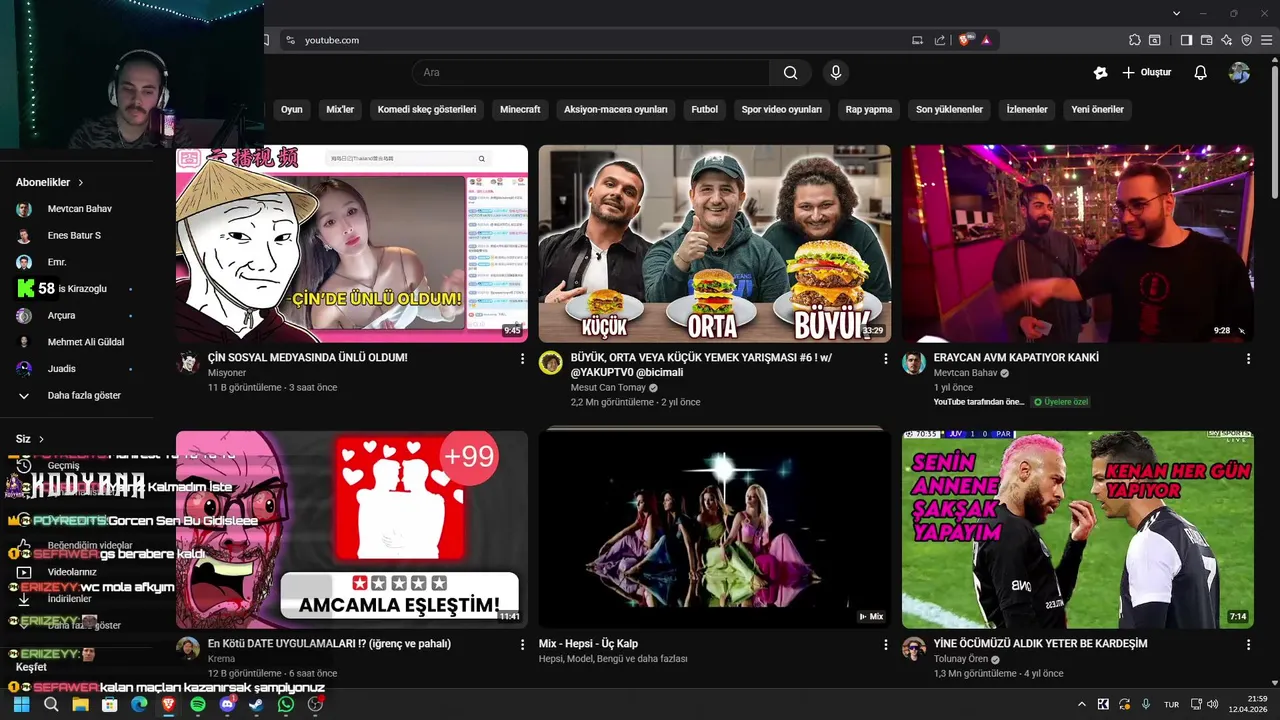Open the KÜÇÜK ORTA BÜYÜK burger thumbnail

715,244
